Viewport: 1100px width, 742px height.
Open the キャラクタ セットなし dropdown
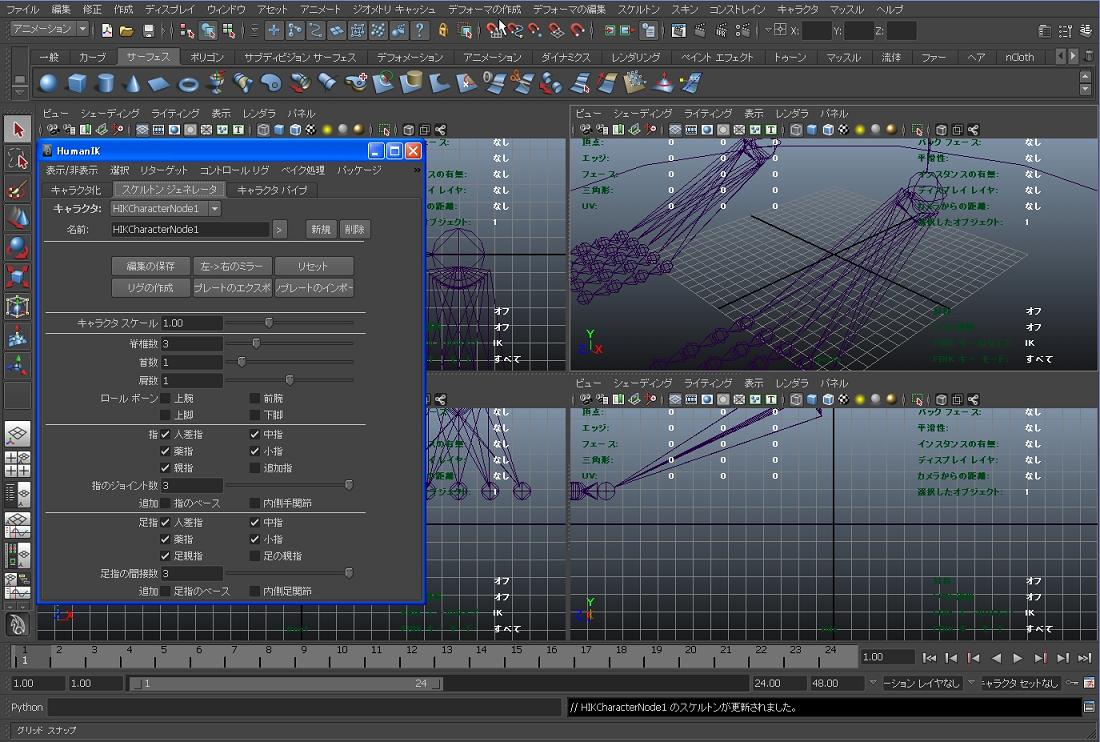(x=1020, y=684)
